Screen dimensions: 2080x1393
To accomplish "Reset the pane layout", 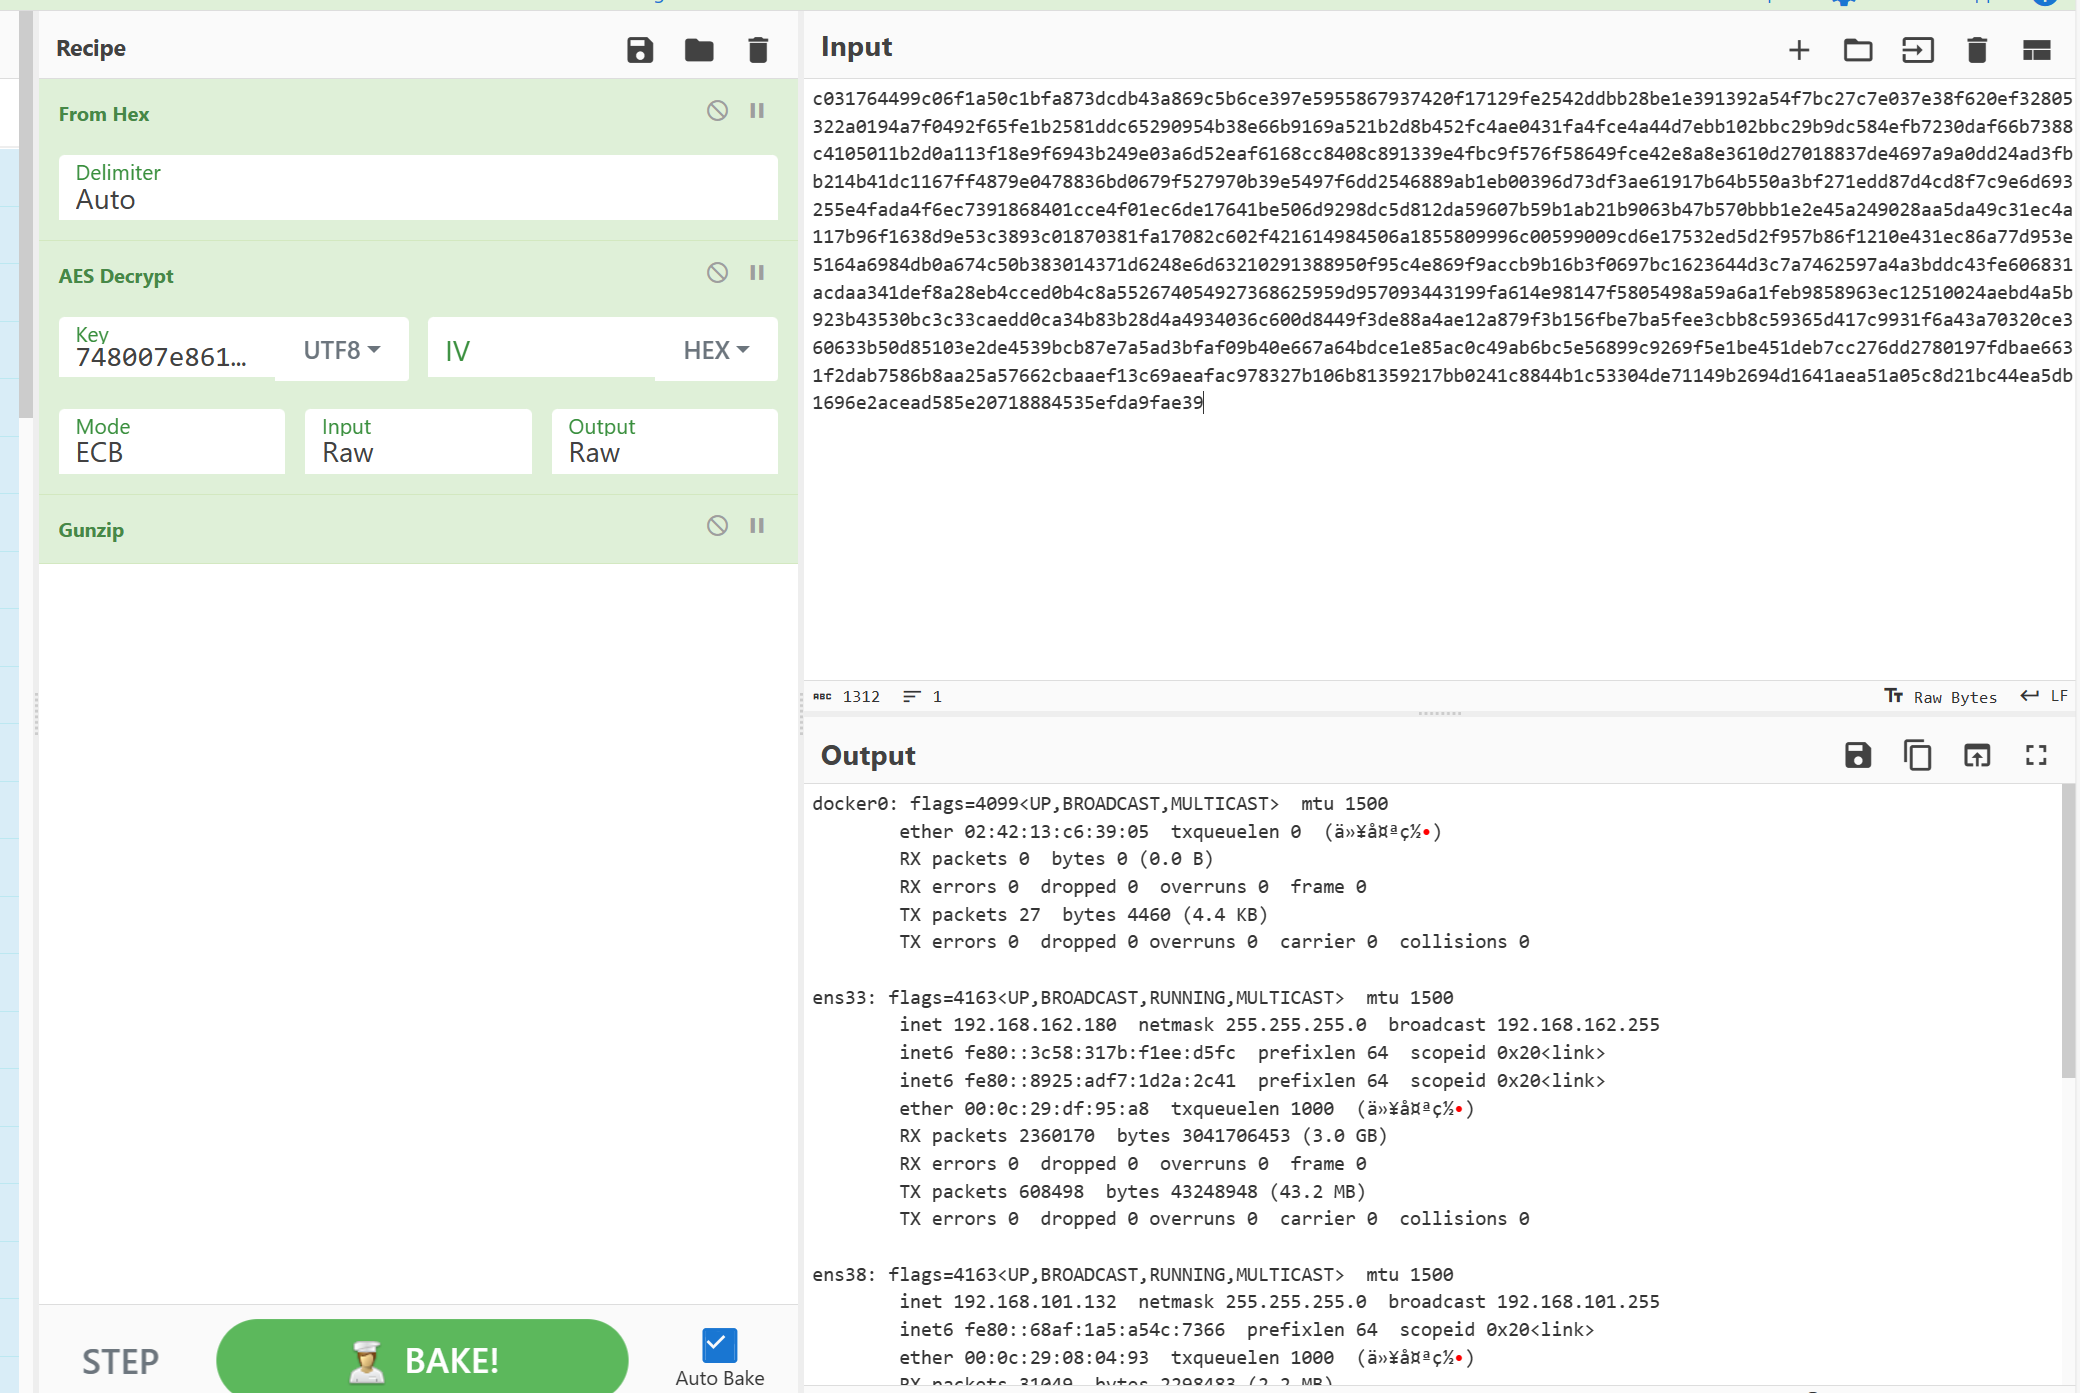I will pyautogui.click(x=2036, y=50).
